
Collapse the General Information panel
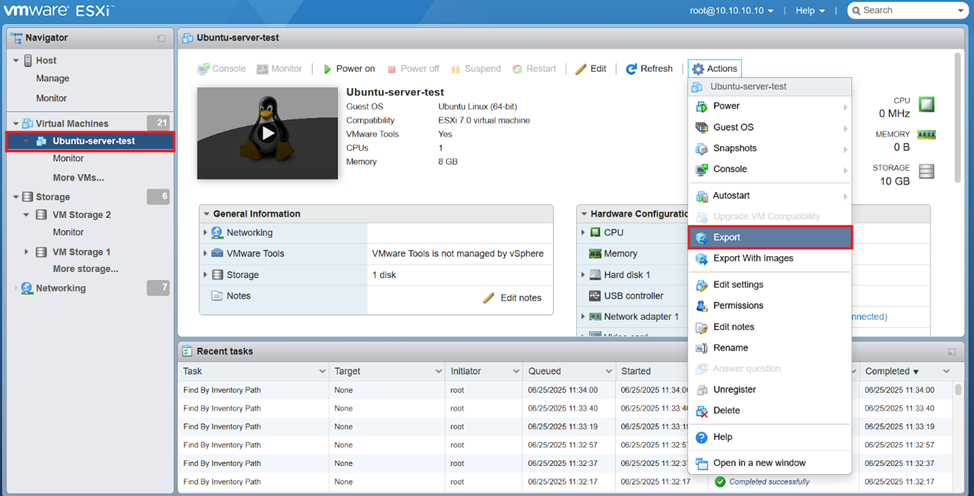(x=206, y=214)
